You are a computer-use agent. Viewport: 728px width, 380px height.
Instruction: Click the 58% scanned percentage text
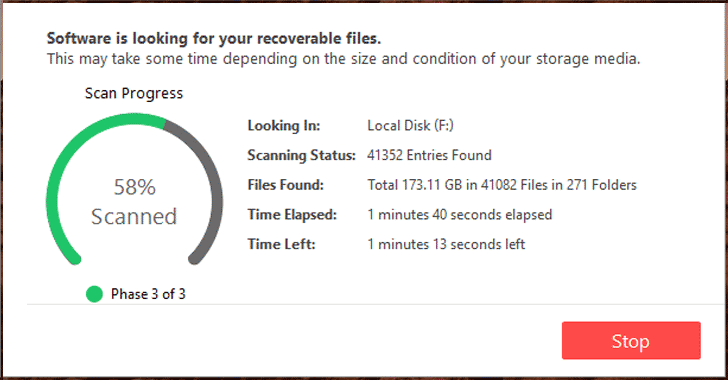click(x=135, y=187)
